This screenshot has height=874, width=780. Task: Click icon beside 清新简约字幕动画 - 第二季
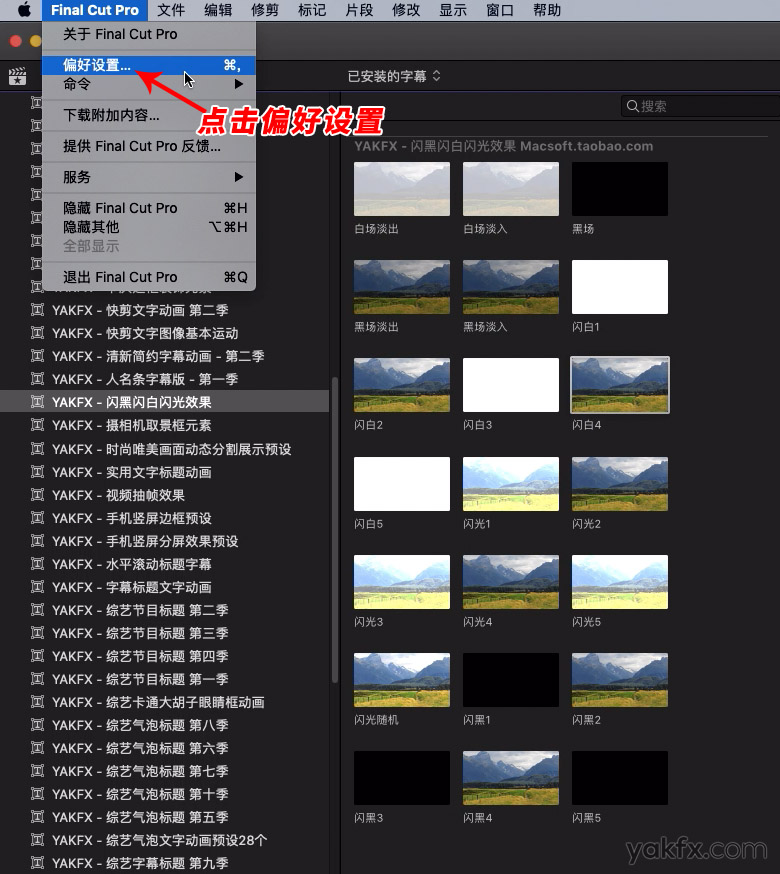coord(37,356)
